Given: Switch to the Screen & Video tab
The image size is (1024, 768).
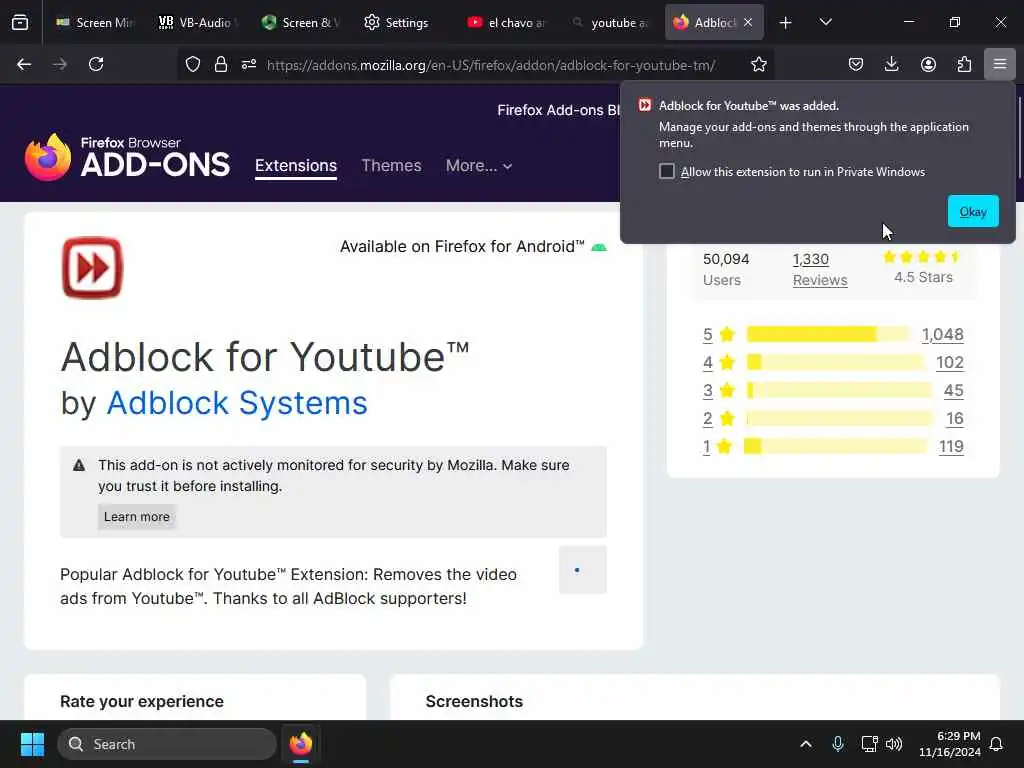Looking at the screenshot, I should click(301, 22).
